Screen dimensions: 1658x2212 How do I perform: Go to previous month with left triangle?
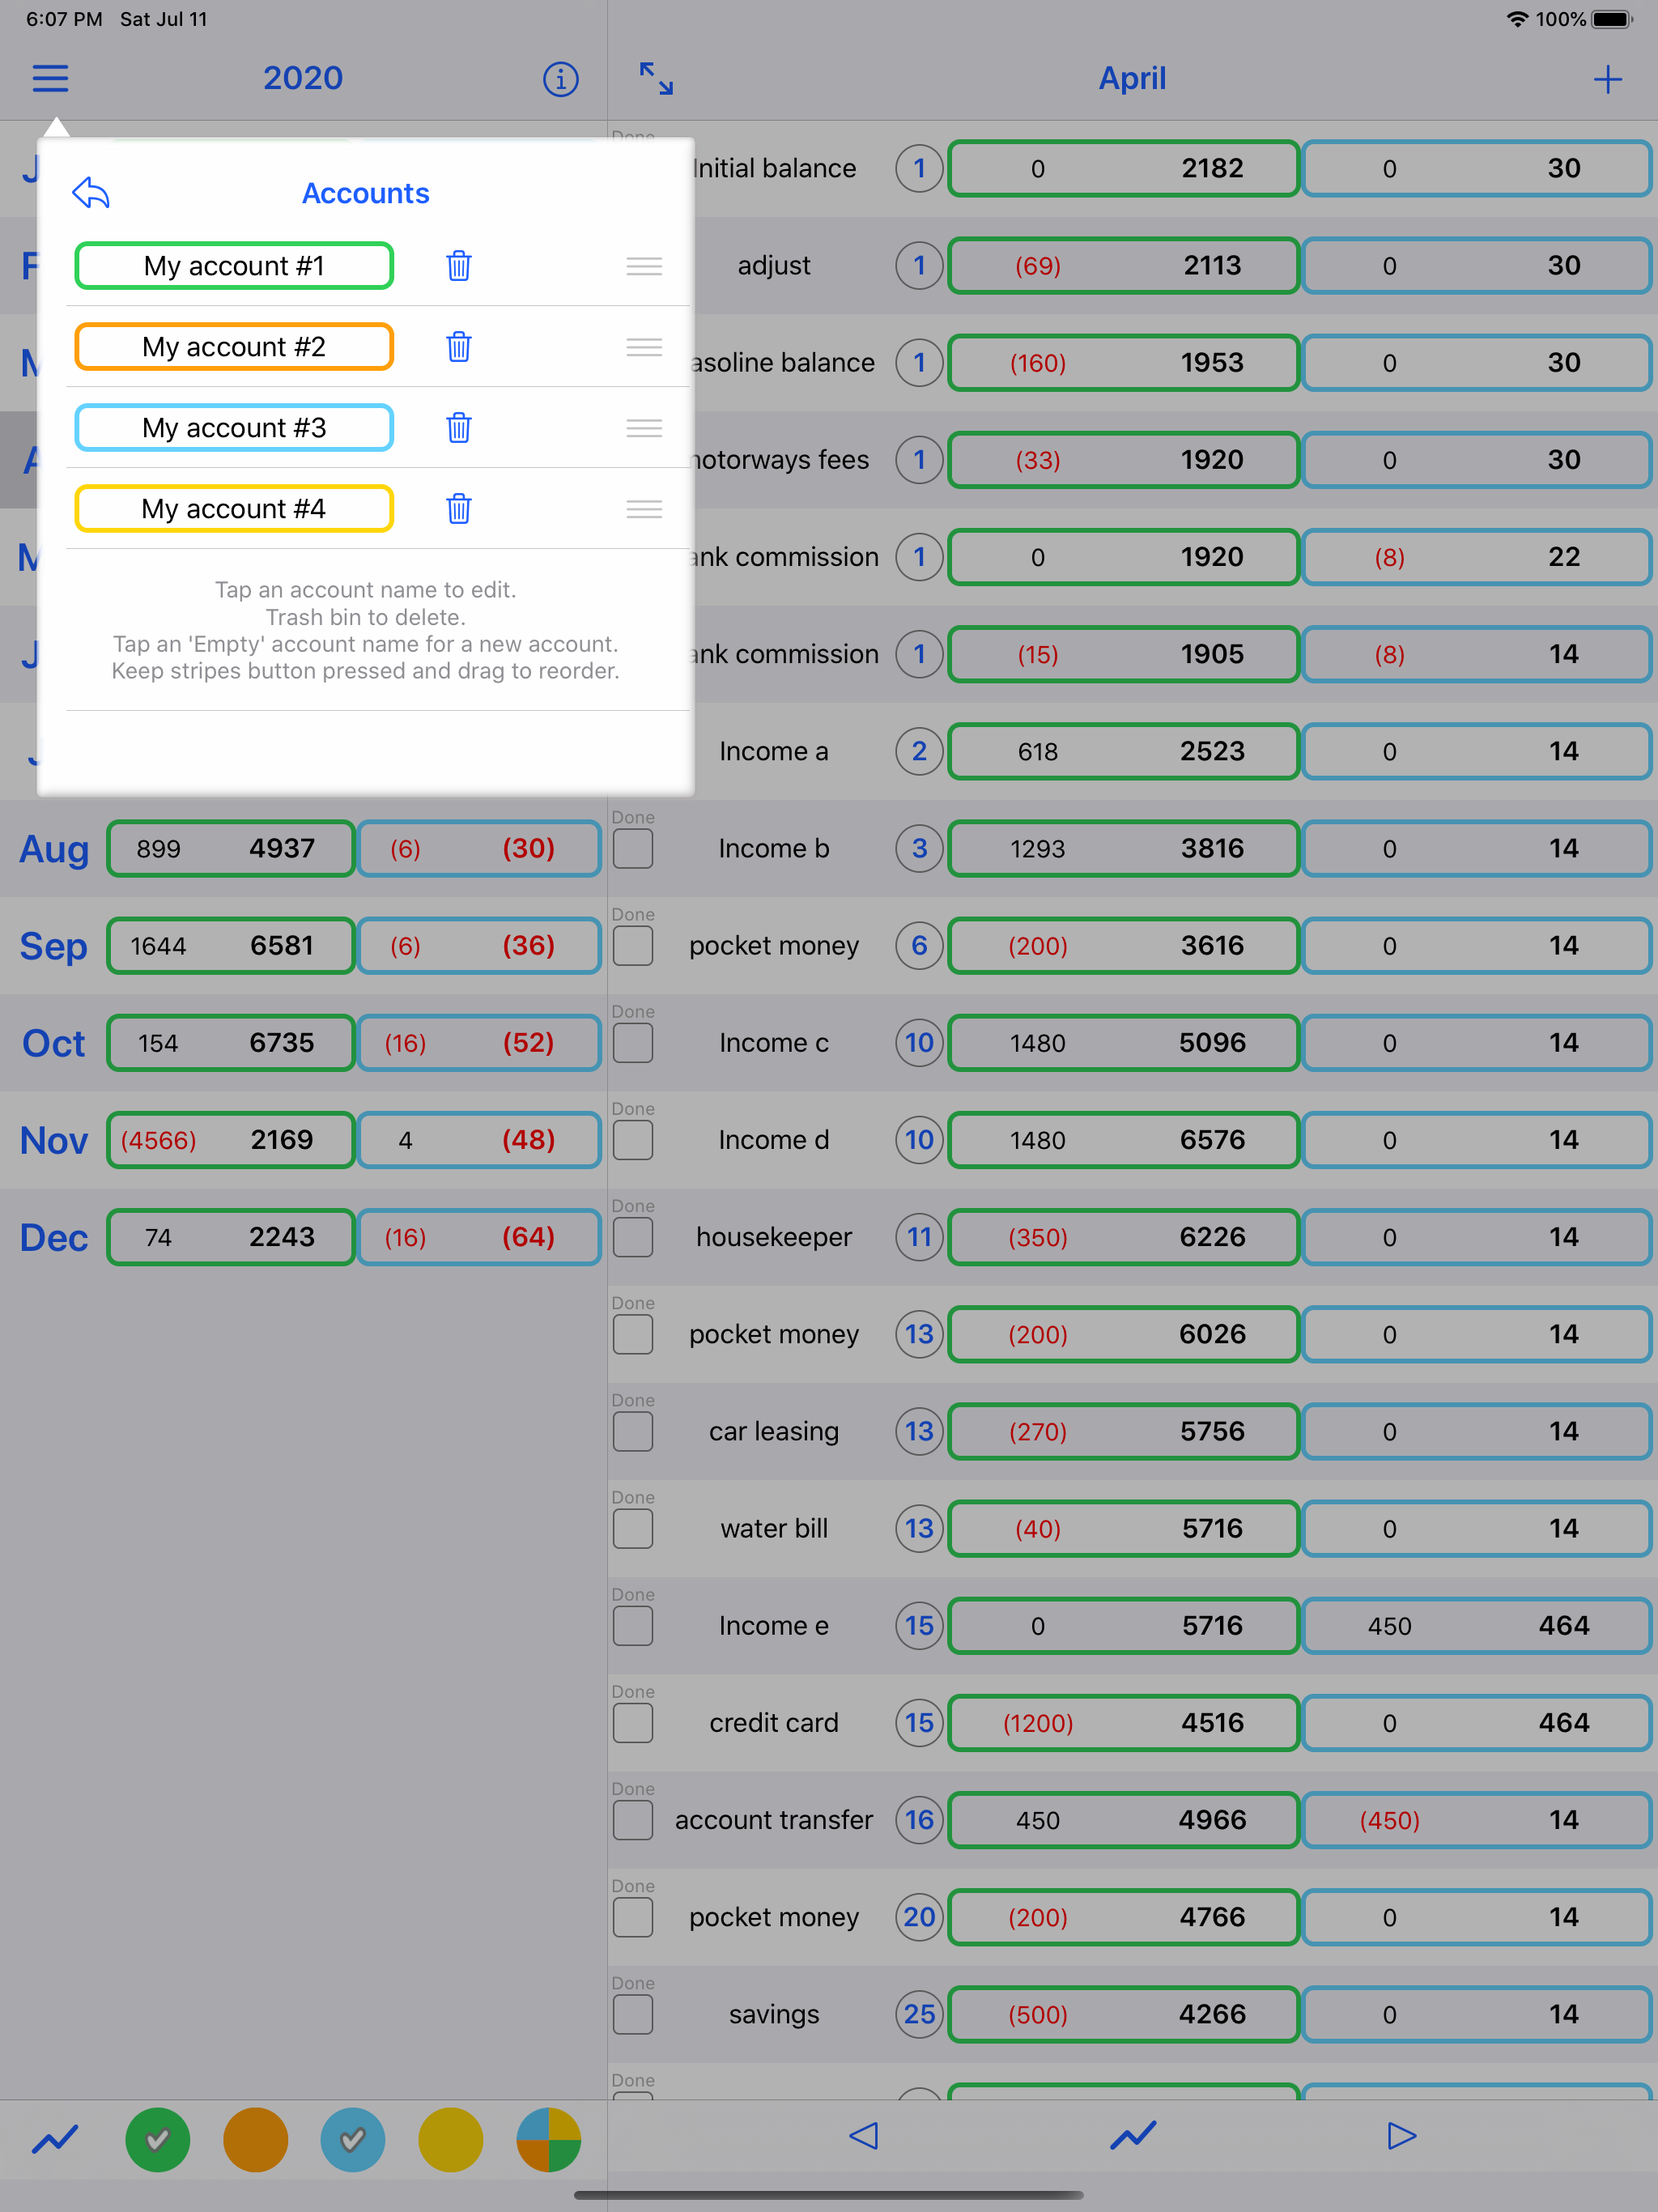click(864, 2135)
